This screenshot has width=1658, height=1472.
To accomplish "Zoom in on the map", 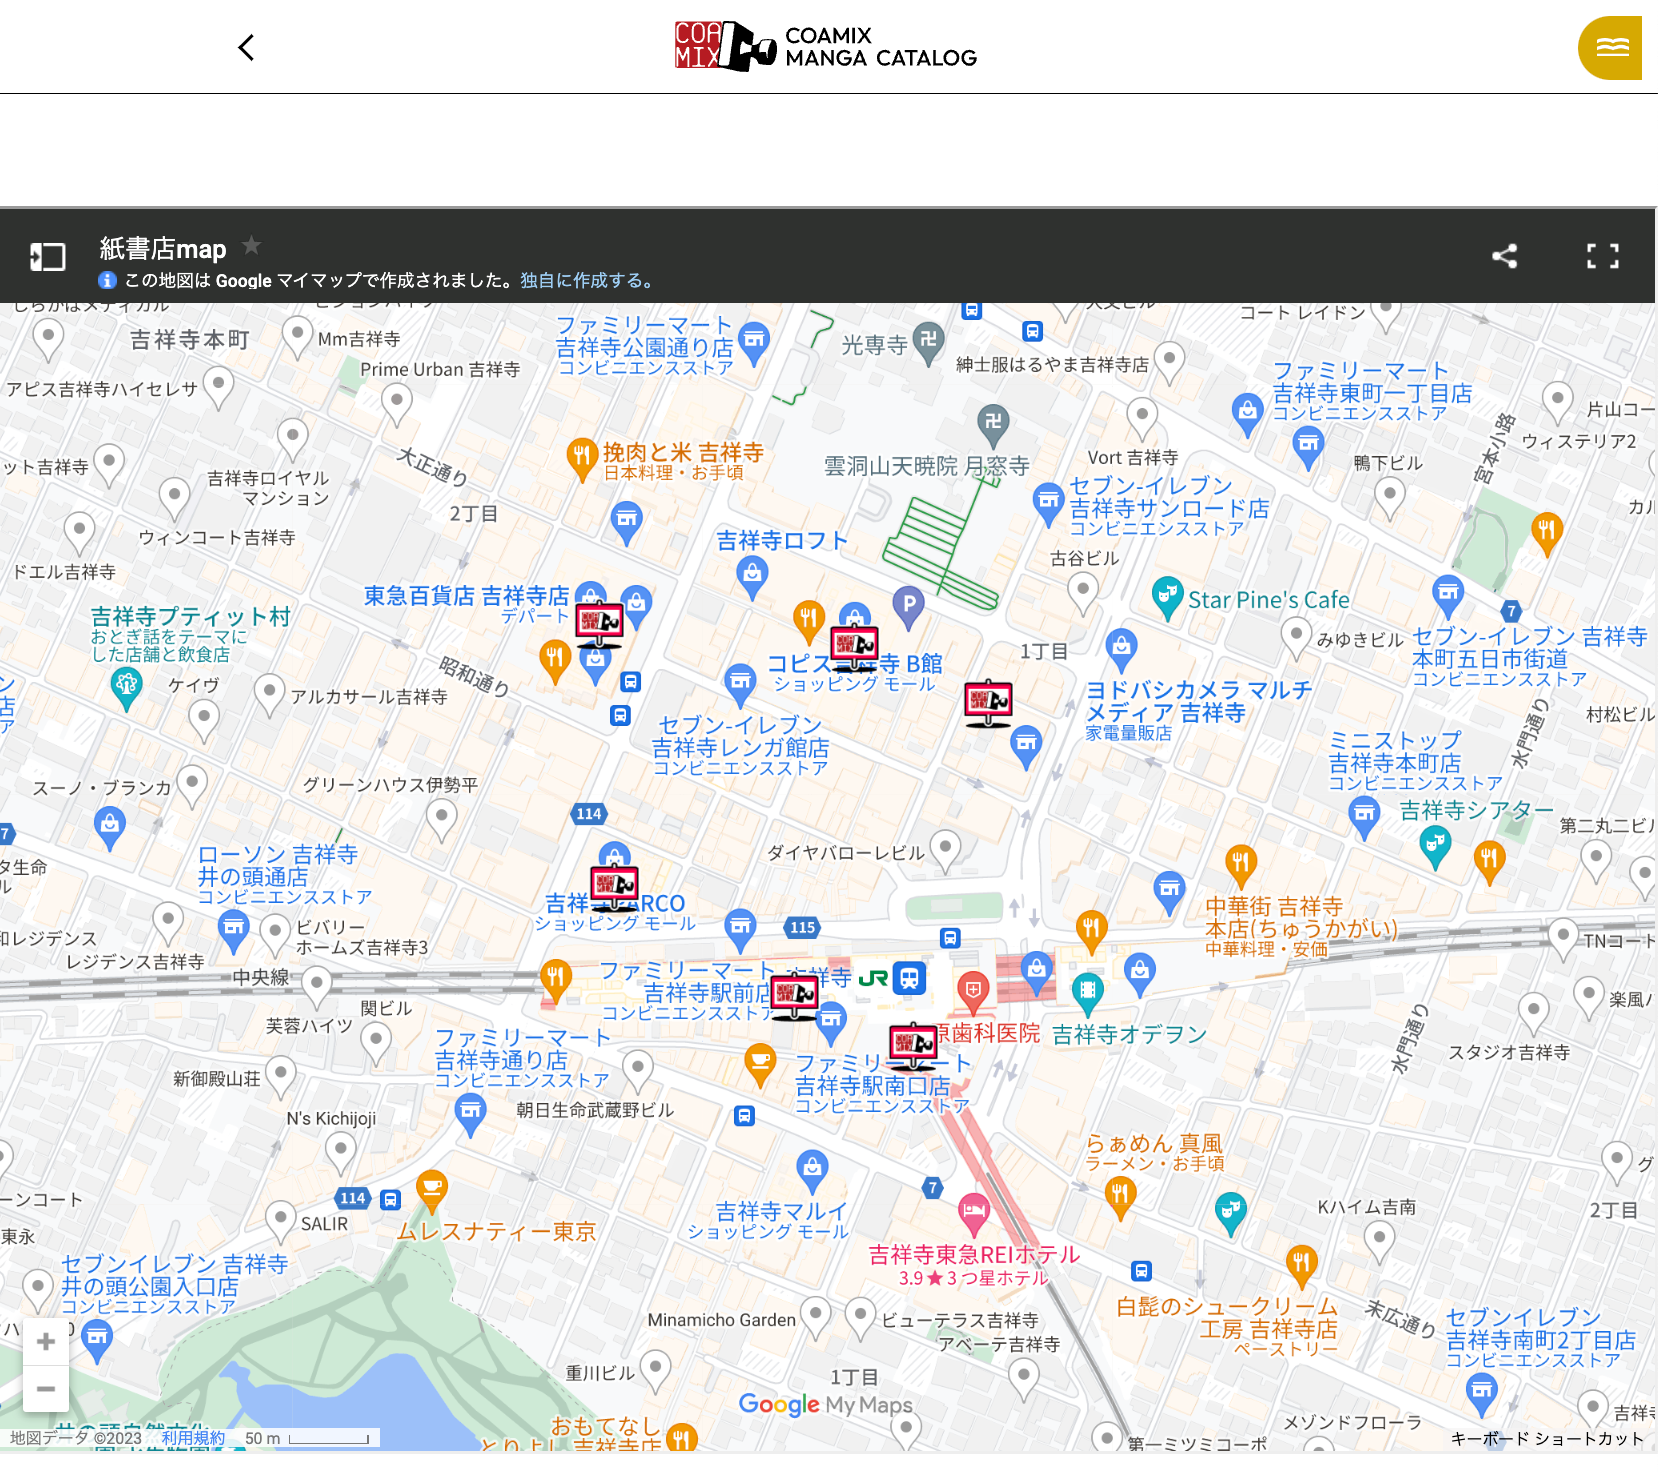I will (45, 1342).
